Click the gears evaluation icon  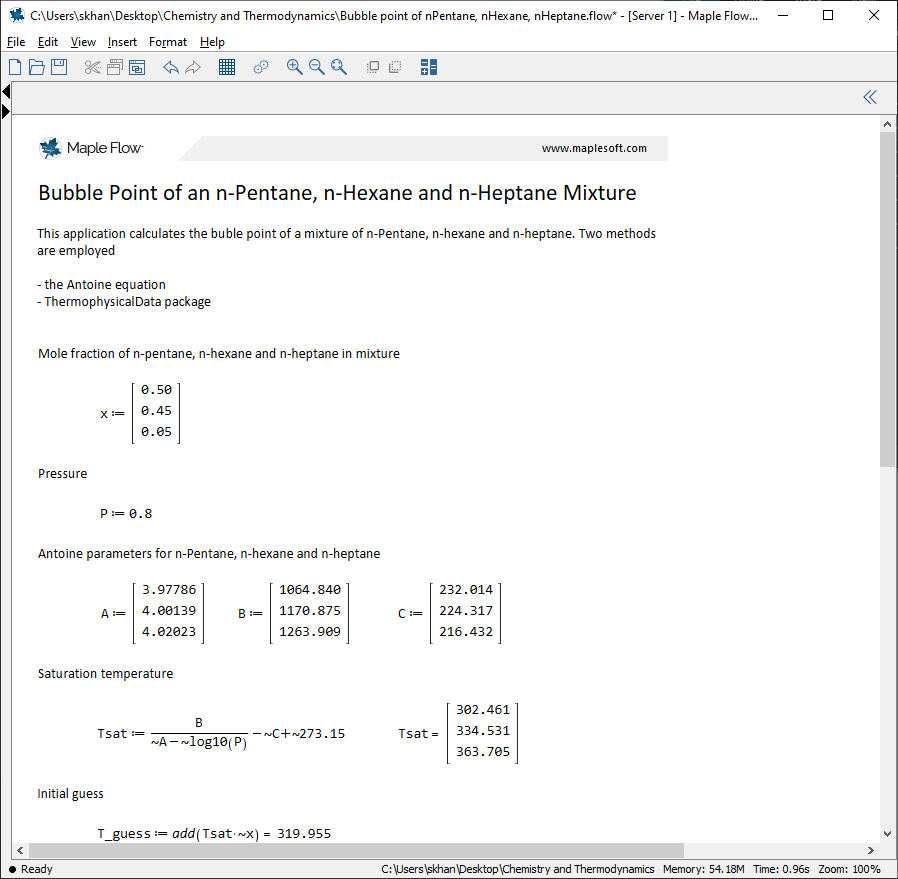(x=261, y=67)
